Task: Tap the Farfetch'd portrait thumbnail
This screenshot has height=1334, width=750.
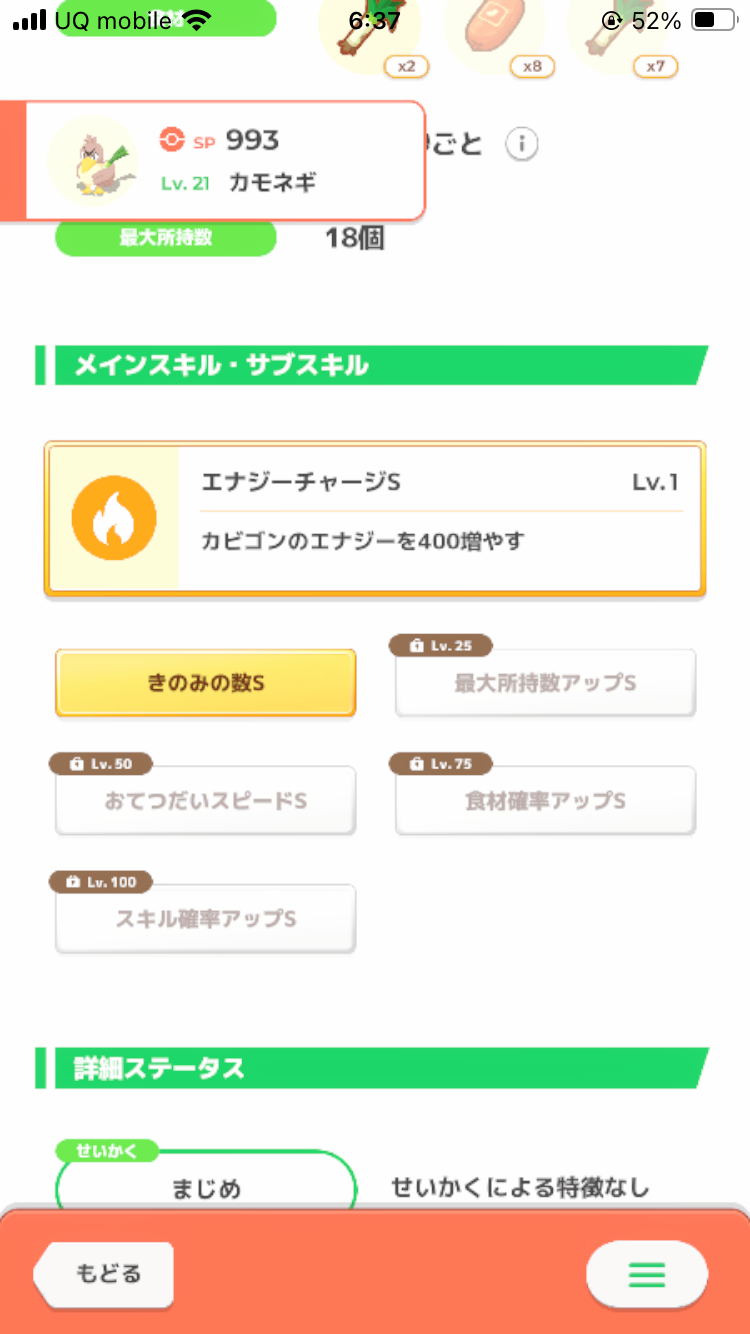Action: [x=92, y=161]
